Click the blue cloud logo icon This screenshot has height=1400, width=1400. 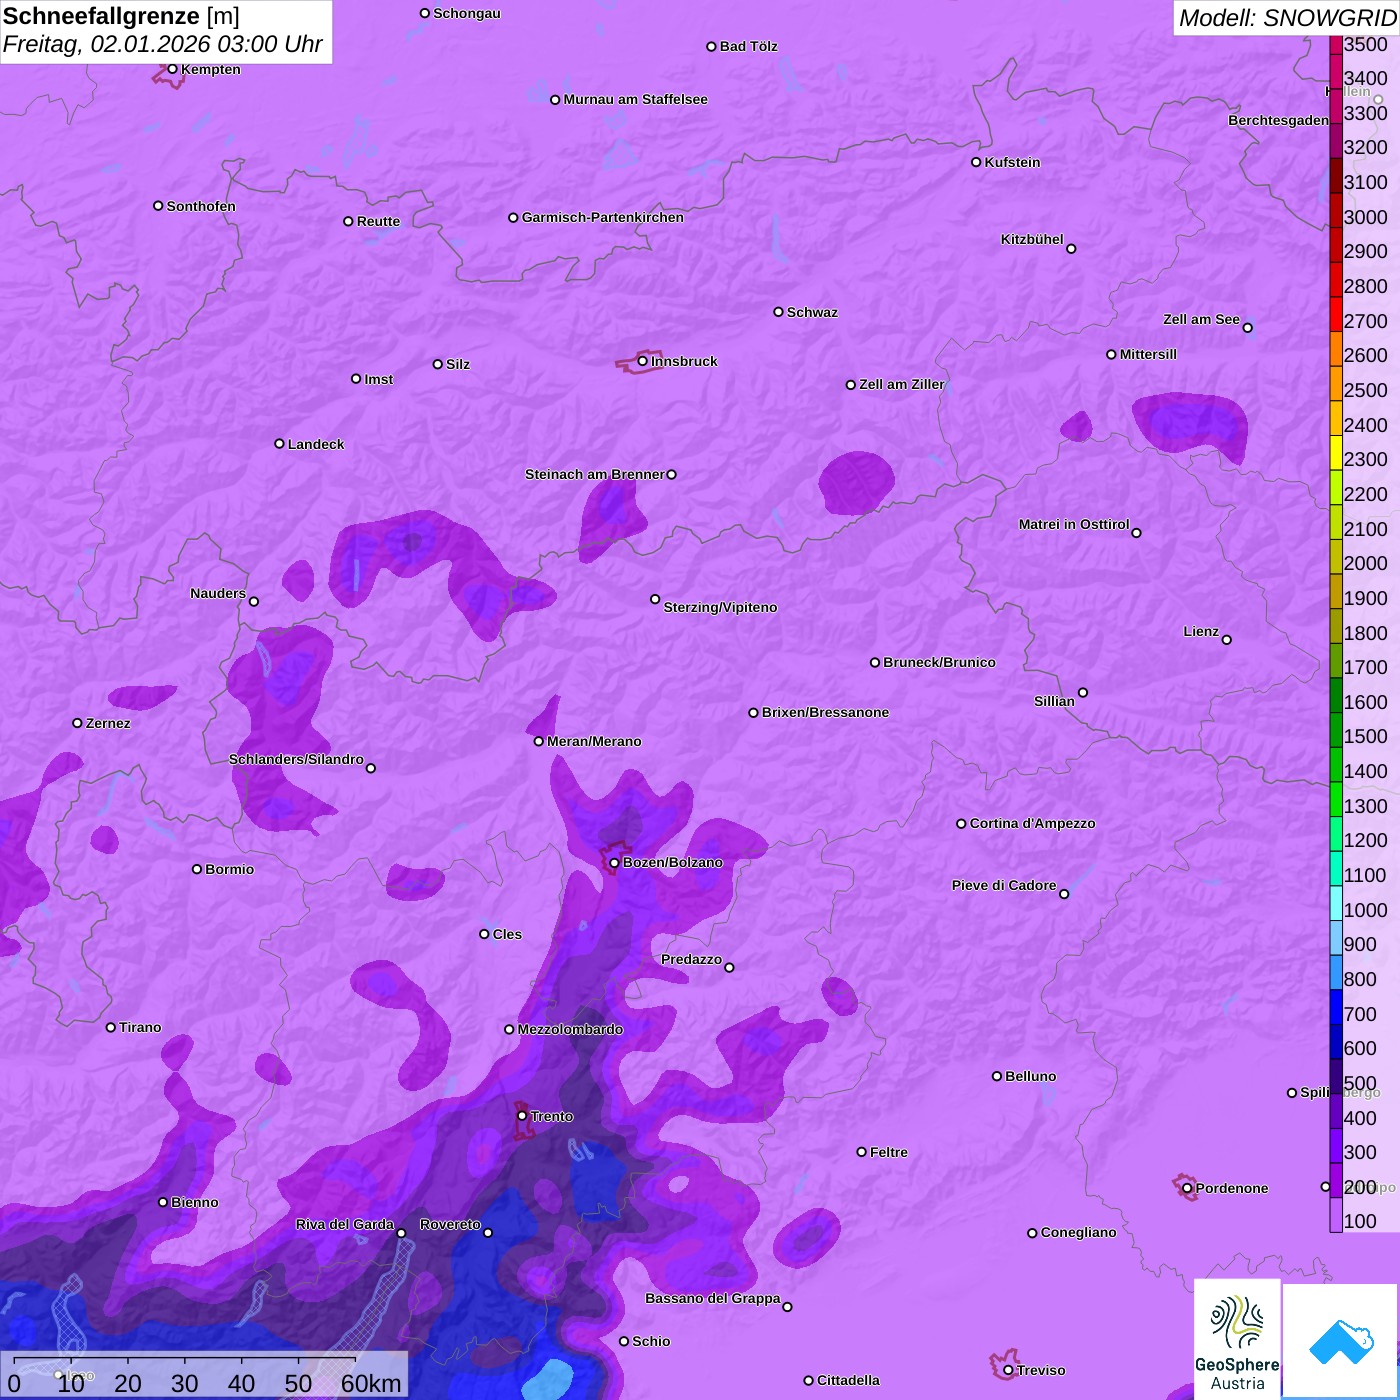(1341, 1342)
